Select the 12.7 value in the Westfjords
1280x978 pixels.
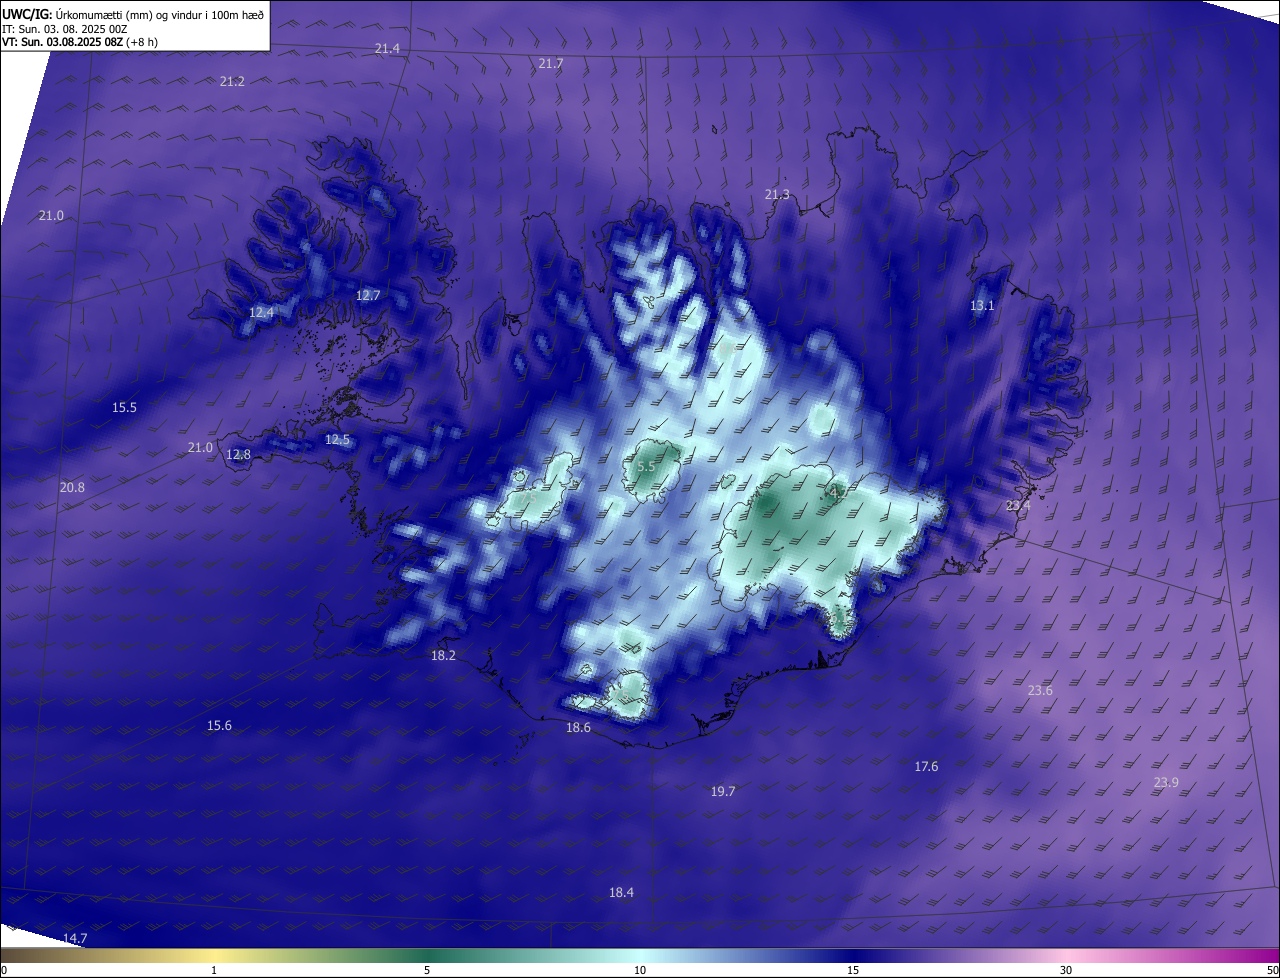coord(368,295)
